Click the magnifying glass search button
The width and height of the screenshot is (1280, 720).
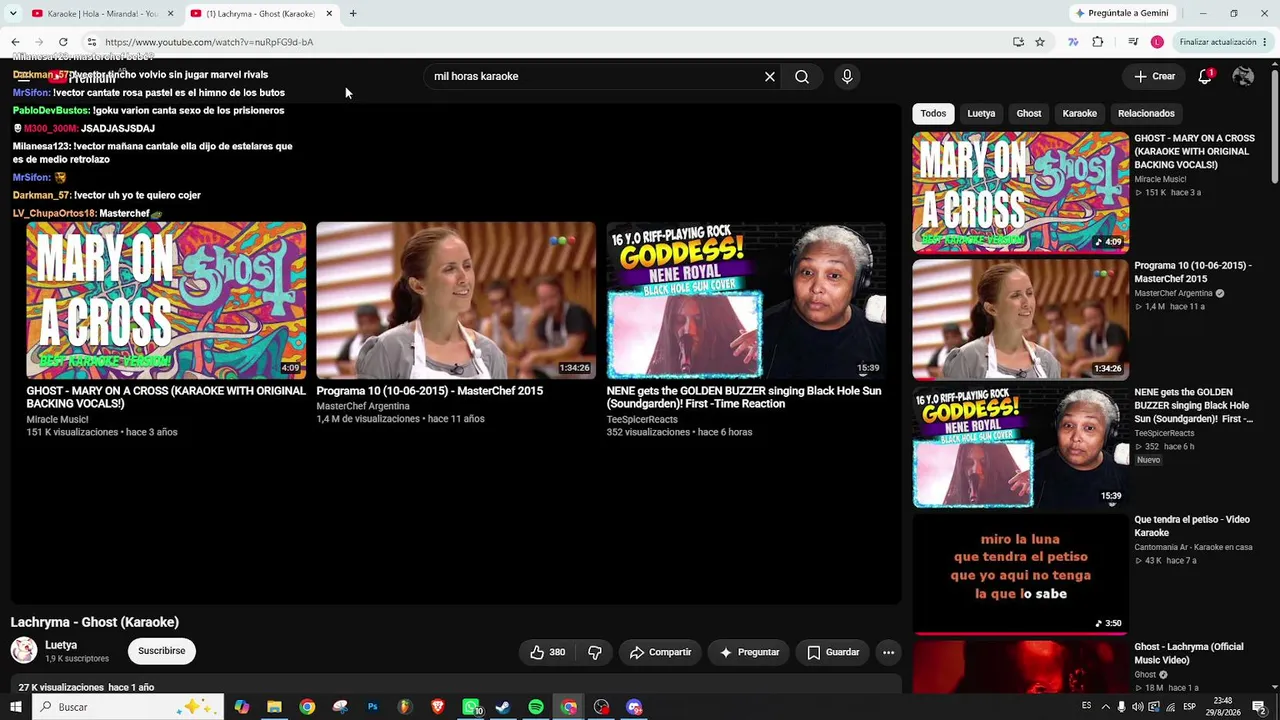(x=802, y=76)
